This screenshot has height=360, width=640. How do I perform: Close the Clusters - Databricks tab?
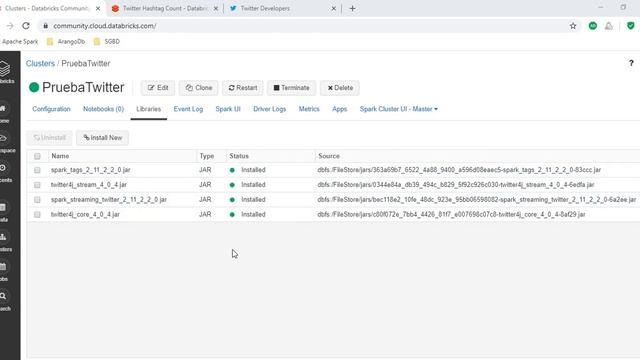coord(98,8)
